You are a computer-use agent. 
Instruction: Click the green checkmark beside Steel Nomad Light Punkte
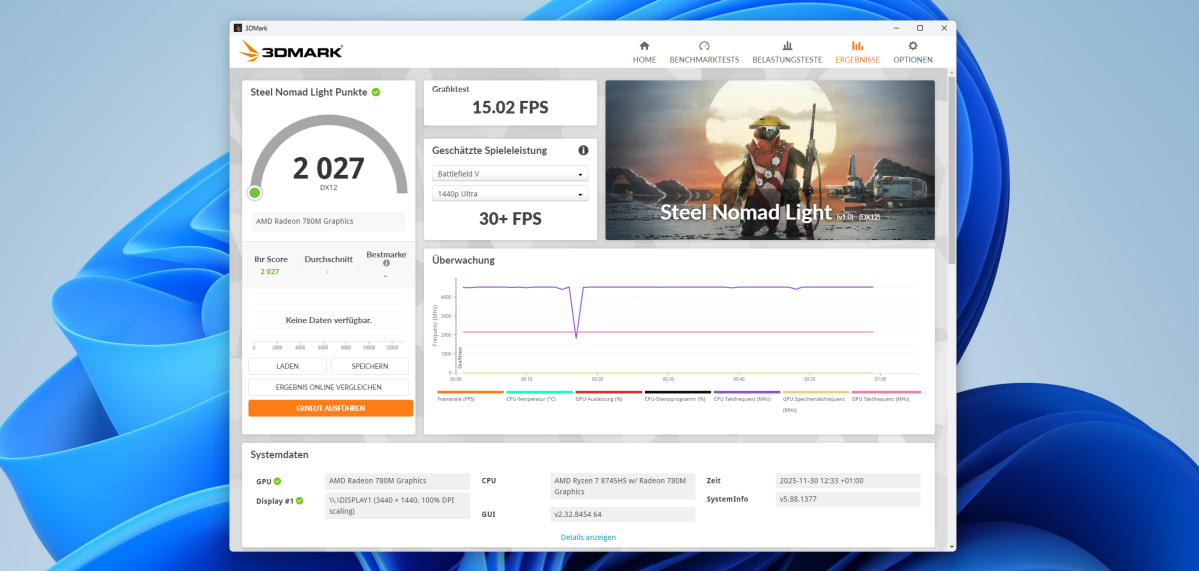[x=376, y=92]
